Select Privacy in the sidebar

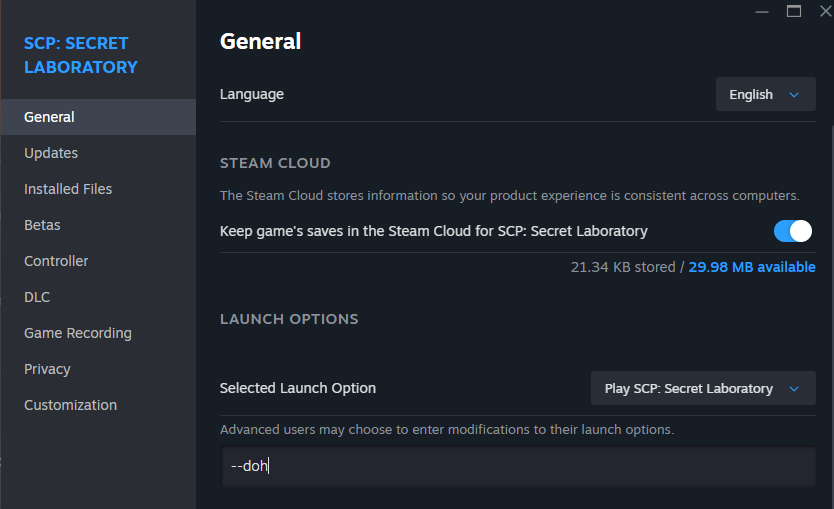[x=47, y=369]
